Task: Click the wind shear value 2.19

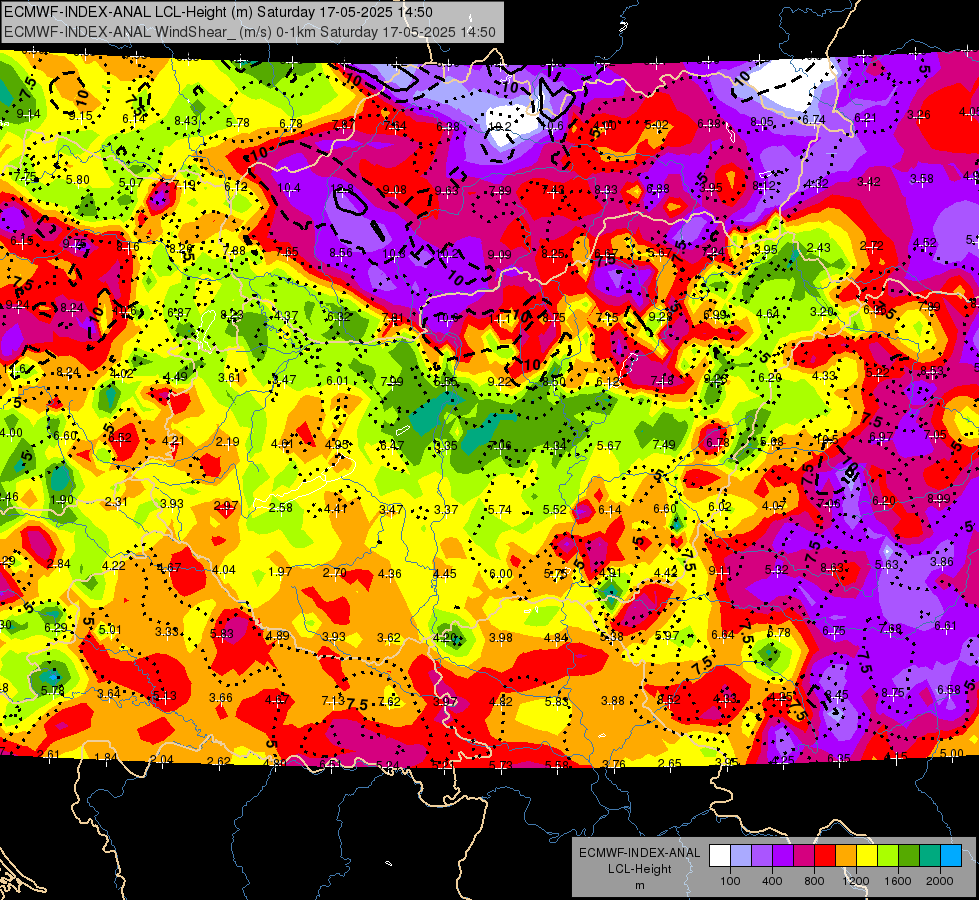Action: [x=228, y=442]
